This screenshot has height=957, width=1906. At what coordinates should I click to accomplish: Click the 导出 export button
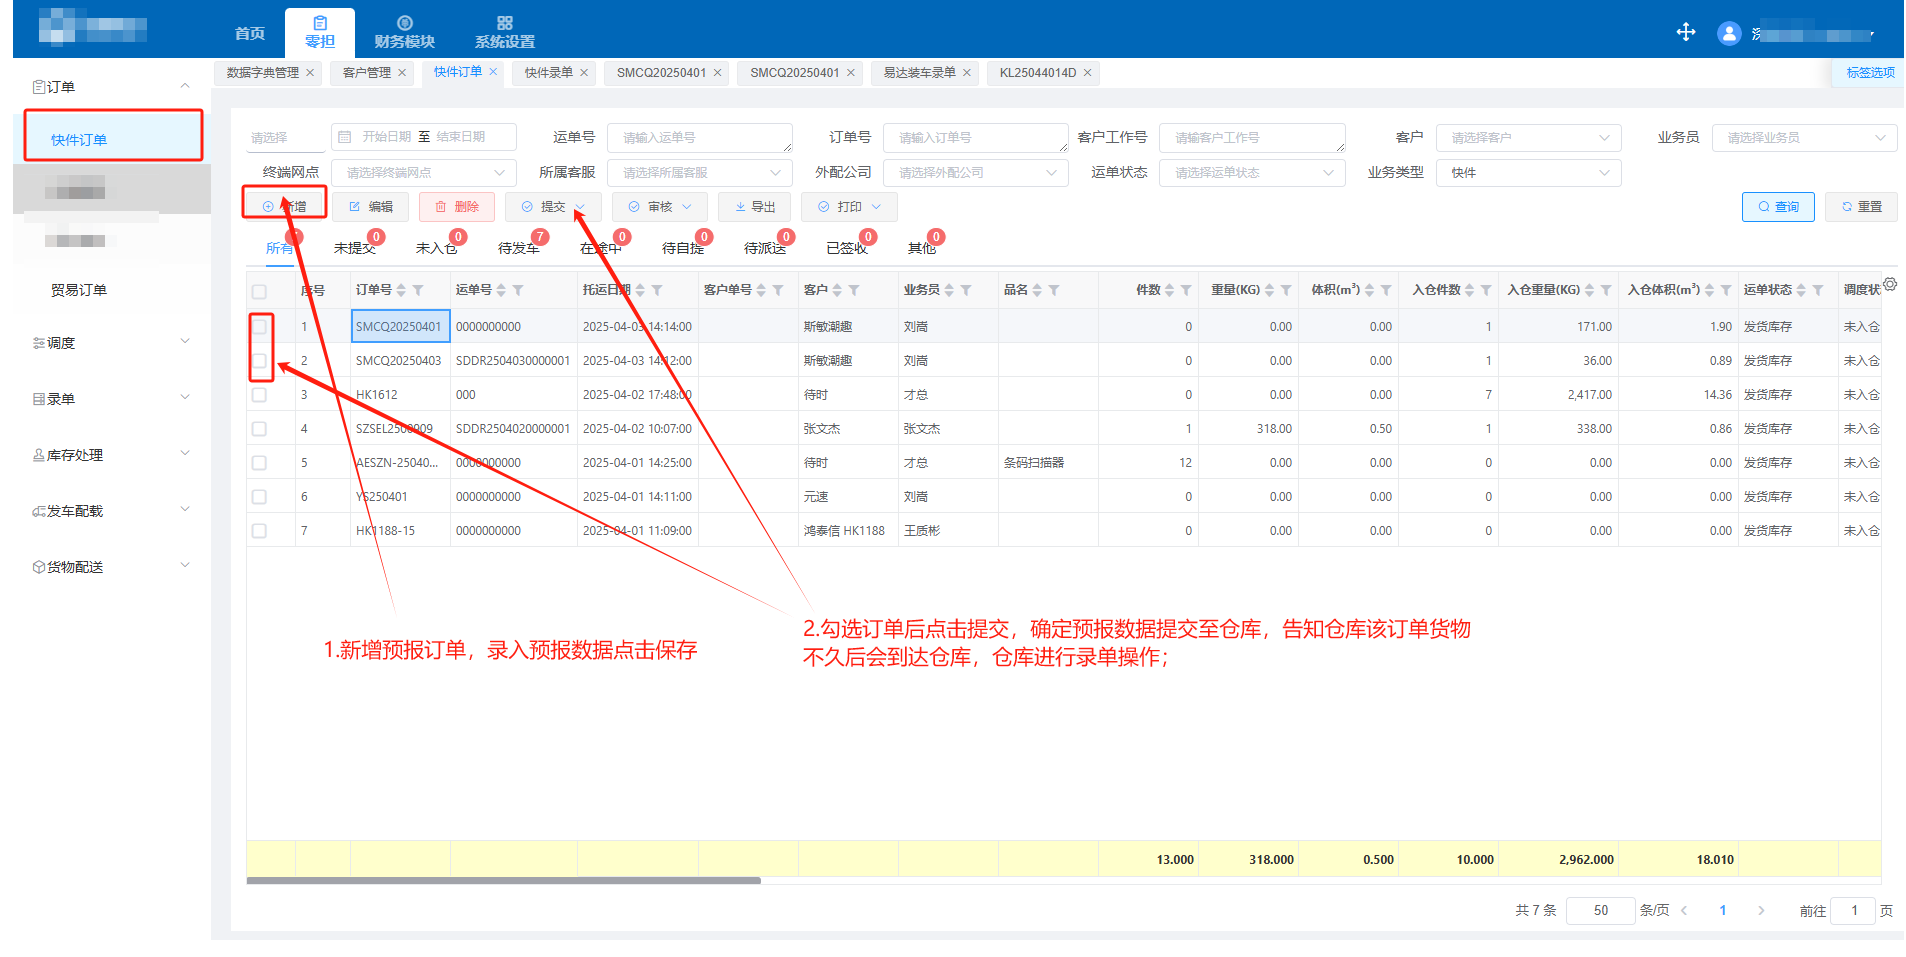tap(755, 207)
